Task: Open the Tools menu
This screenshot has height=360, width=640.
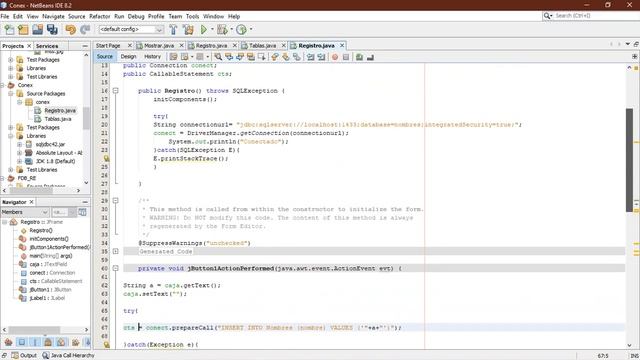Action: (x=192, y=16)
